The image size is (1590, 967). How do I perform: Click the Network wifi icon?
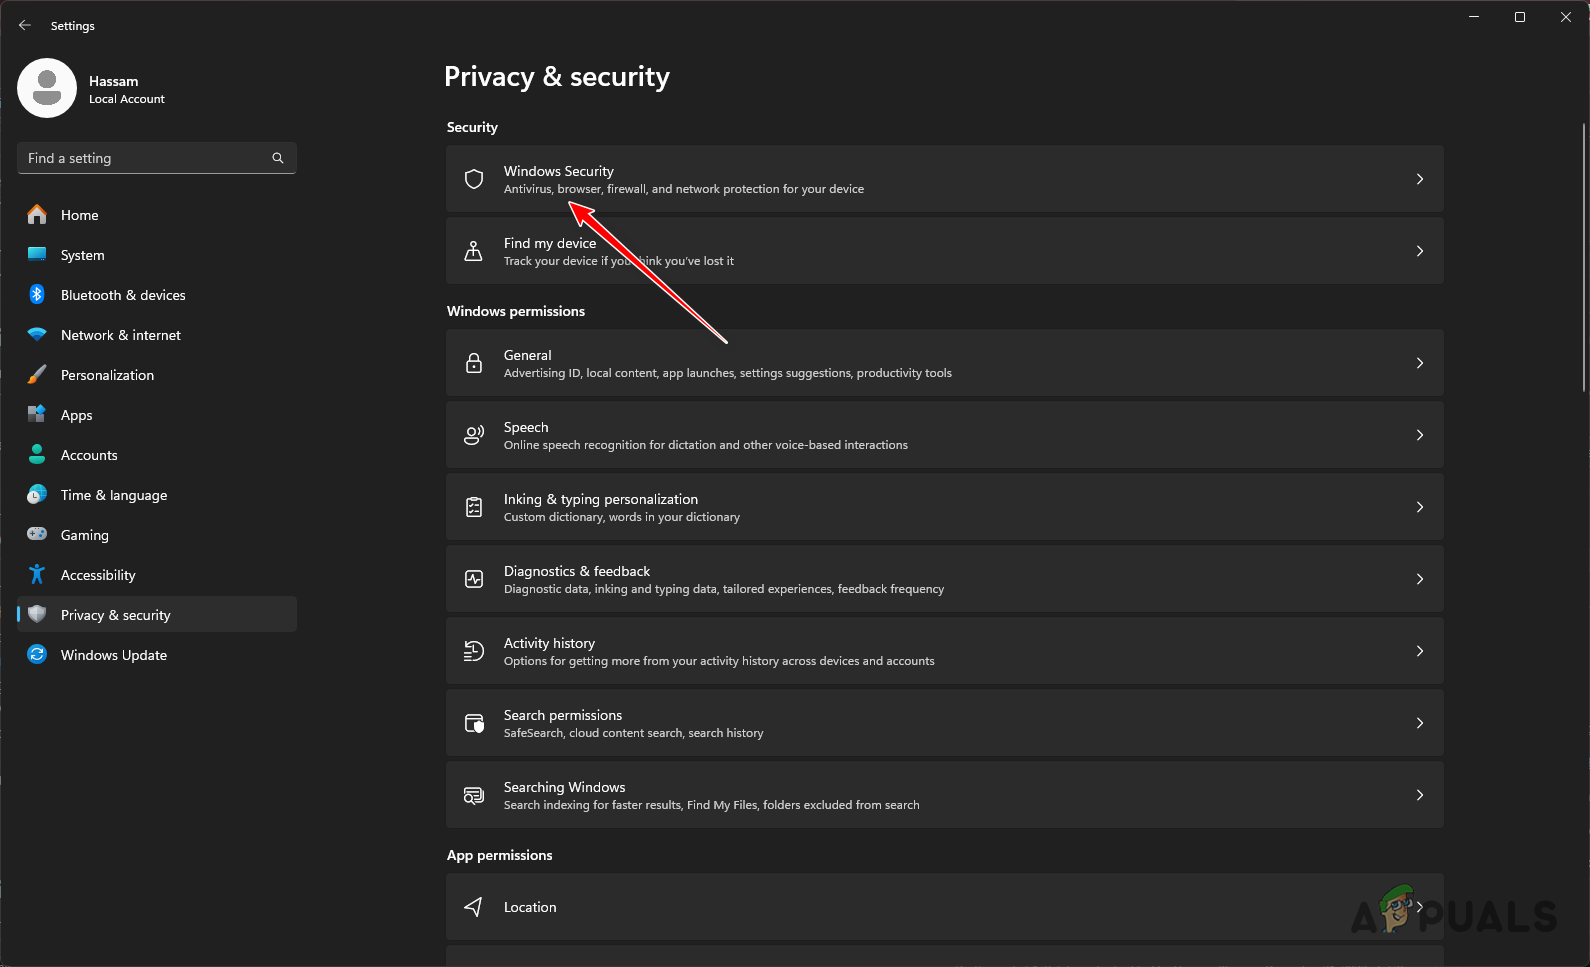[x=37, y=334]
